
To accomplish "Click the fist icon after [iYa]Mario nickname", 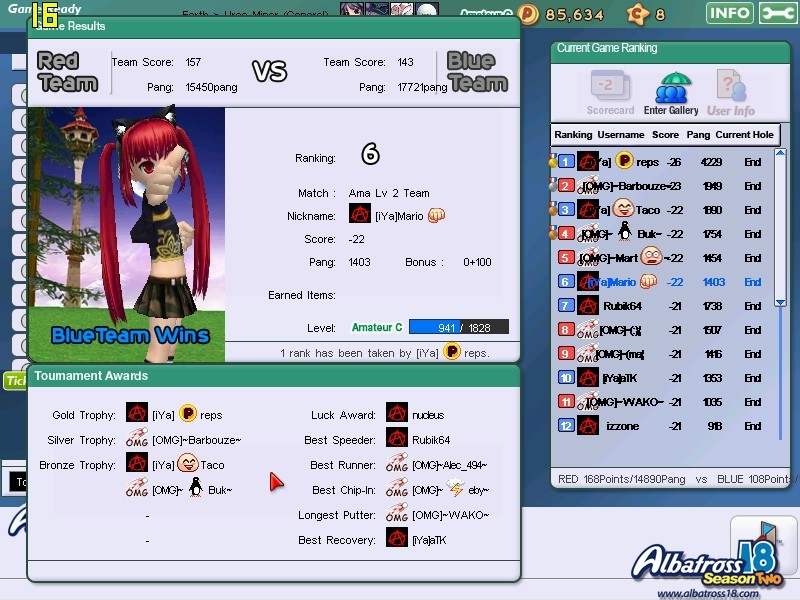I will [436, 215].
